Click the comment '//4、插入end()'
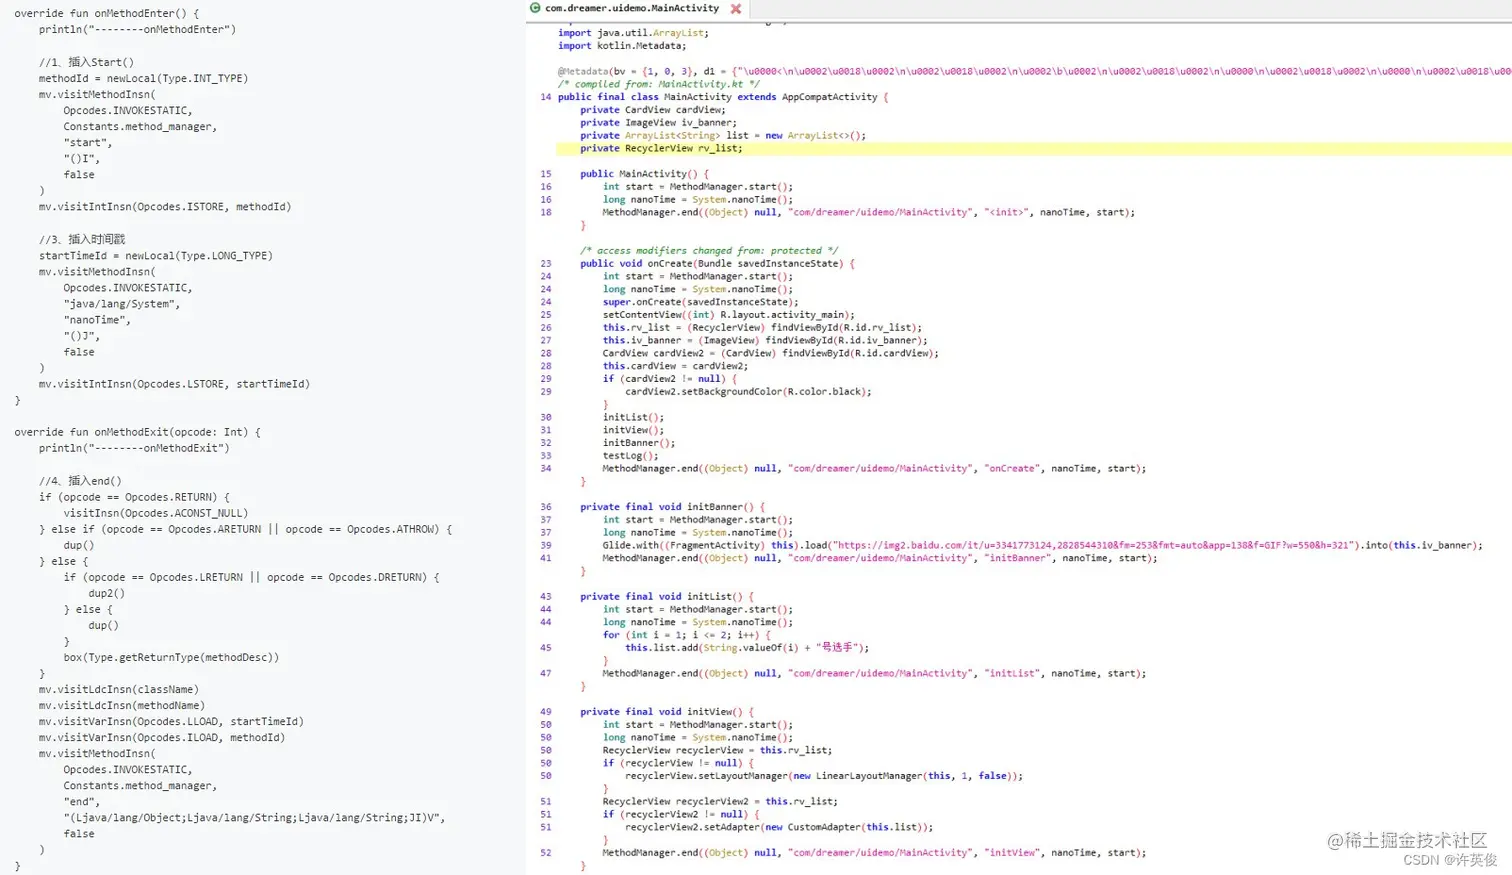1512x875 pixels. tap(80, 481)
